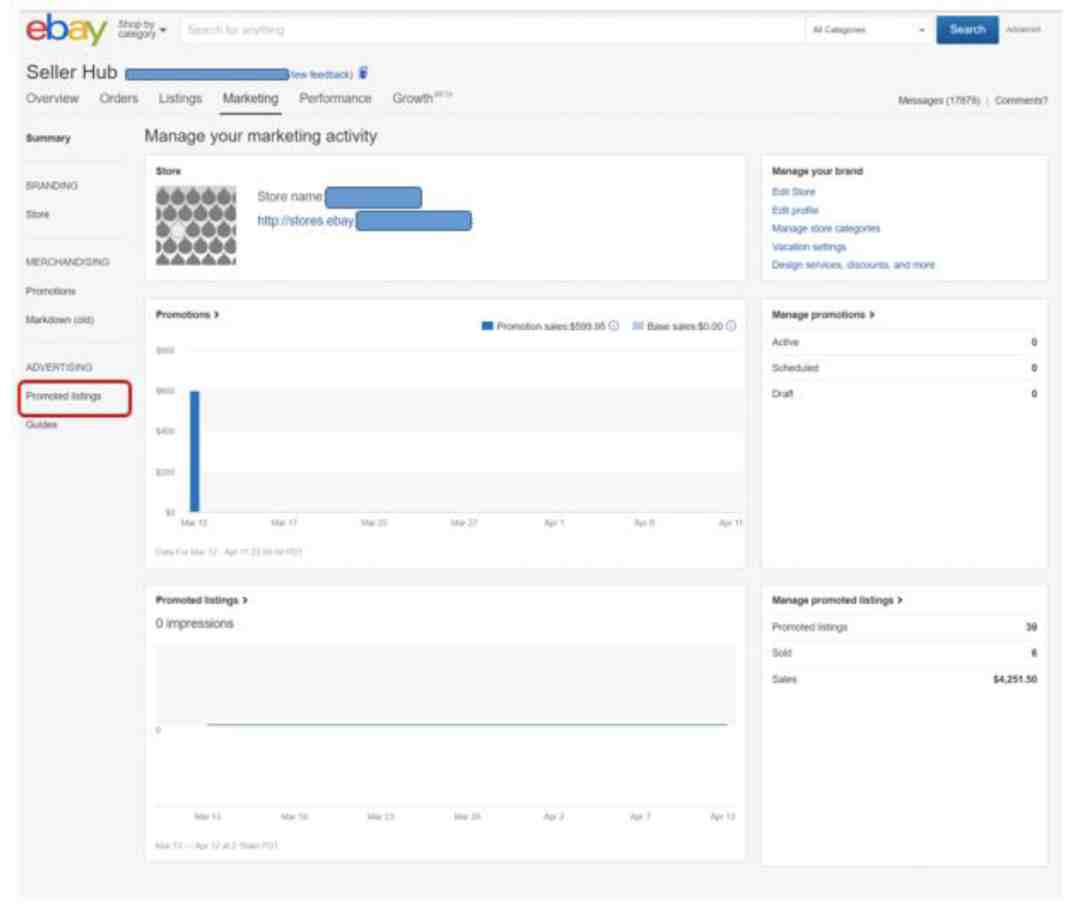The height and width of the screenshot is (912, 1080).
Task: Click the blue bar in Promotions chart
Action: 194,451
